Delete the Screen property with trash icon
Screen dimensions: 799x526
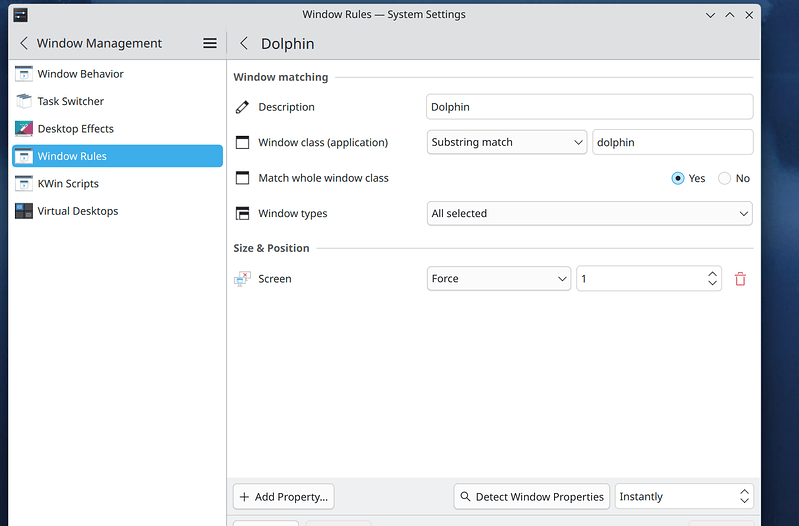click(x=740, y=279)
